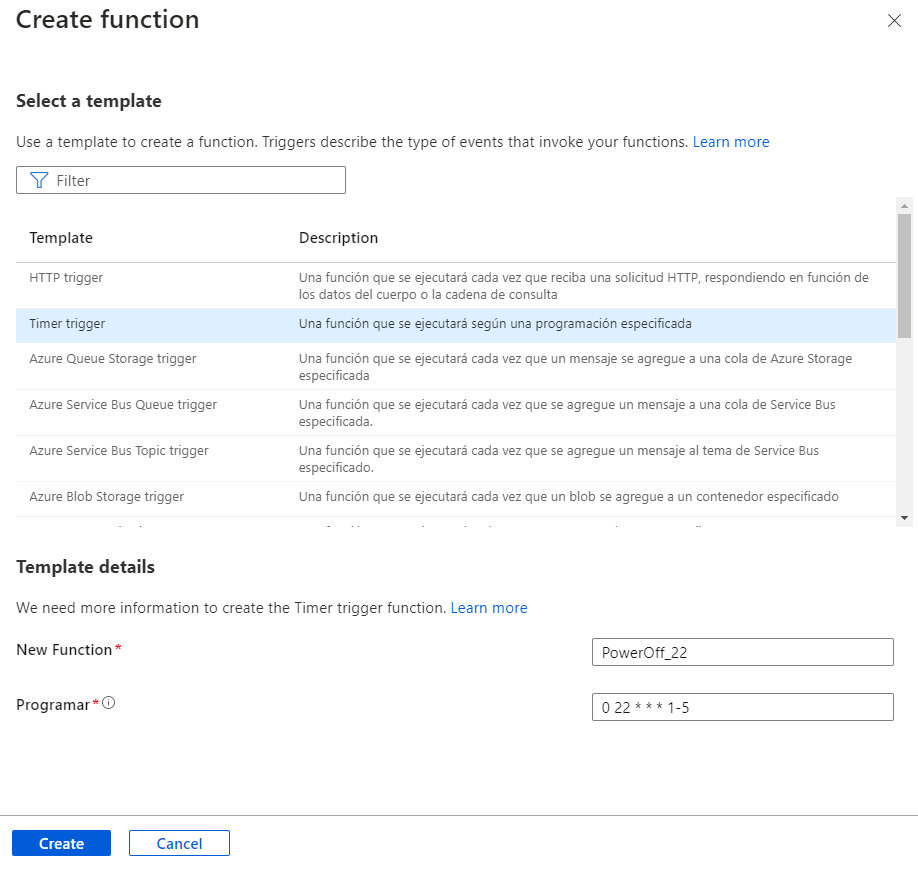Screen dimensions: 918x874
Task: Open the Learn more link about triggers
Action: point(731,141)
